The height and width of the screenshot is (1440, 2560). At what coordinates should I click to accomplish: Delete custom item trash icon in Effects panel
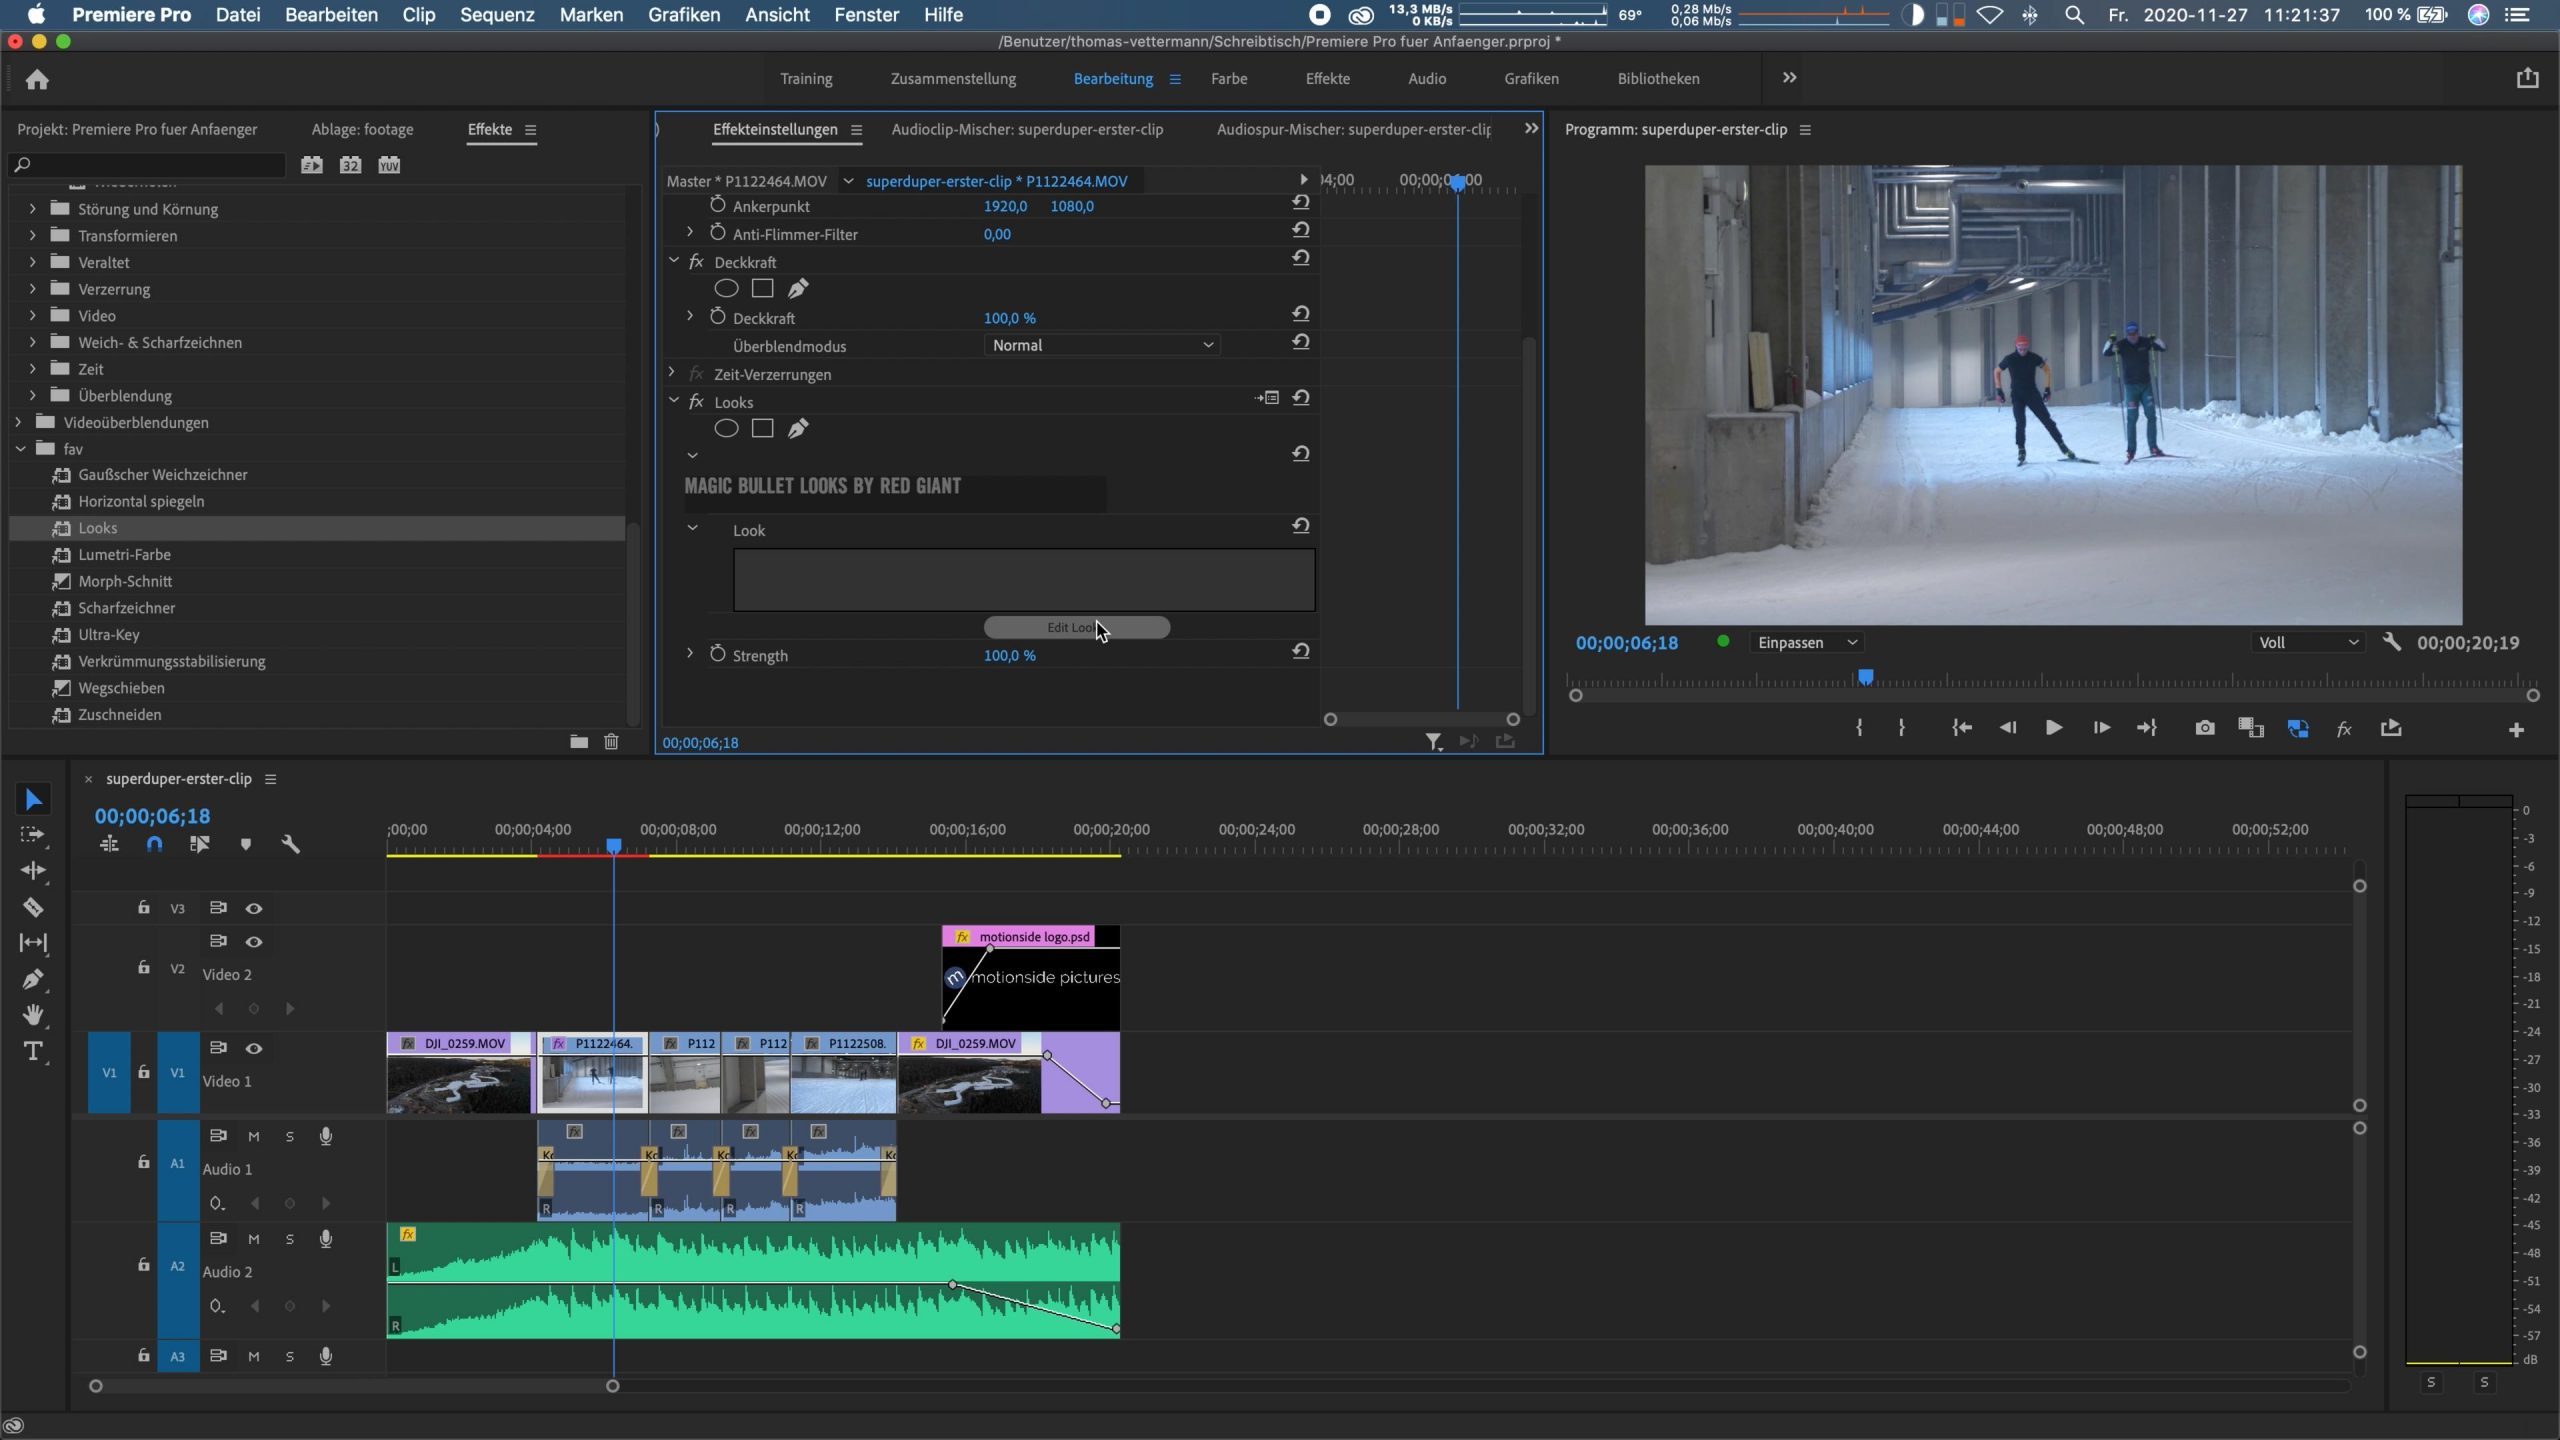coord(611,741)
